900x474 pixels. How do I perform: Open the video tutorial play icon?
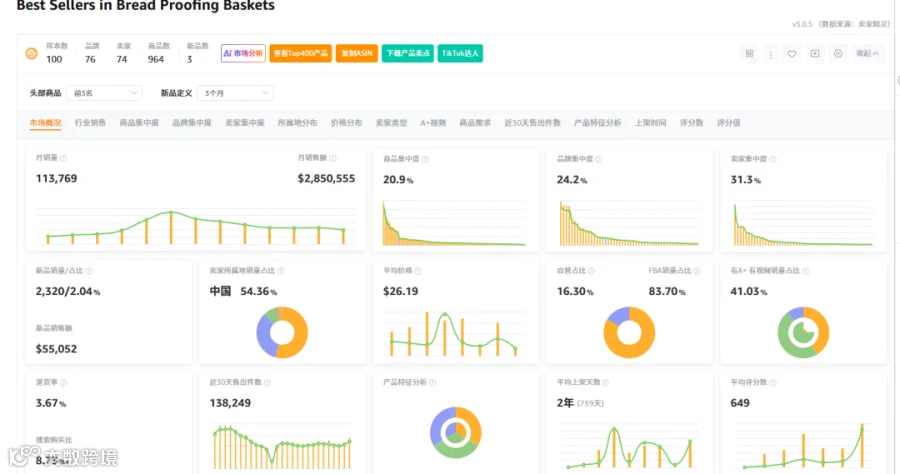coord(814,53)
